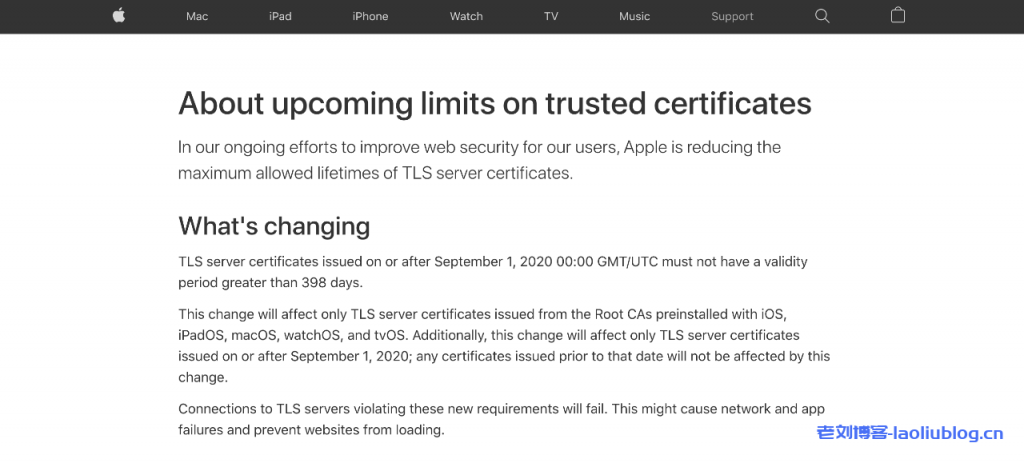Click the laoliublog.cn watermark text
This screenshot has height=463, width=1024.
tap(909, 434)
